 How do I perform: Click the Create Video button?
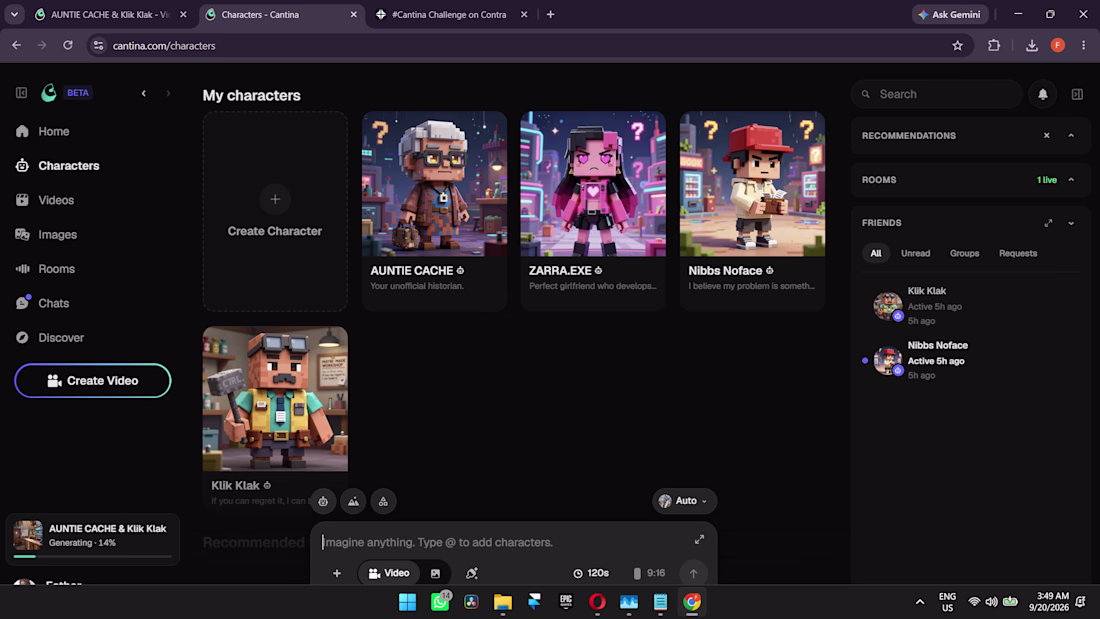point(93,380)
